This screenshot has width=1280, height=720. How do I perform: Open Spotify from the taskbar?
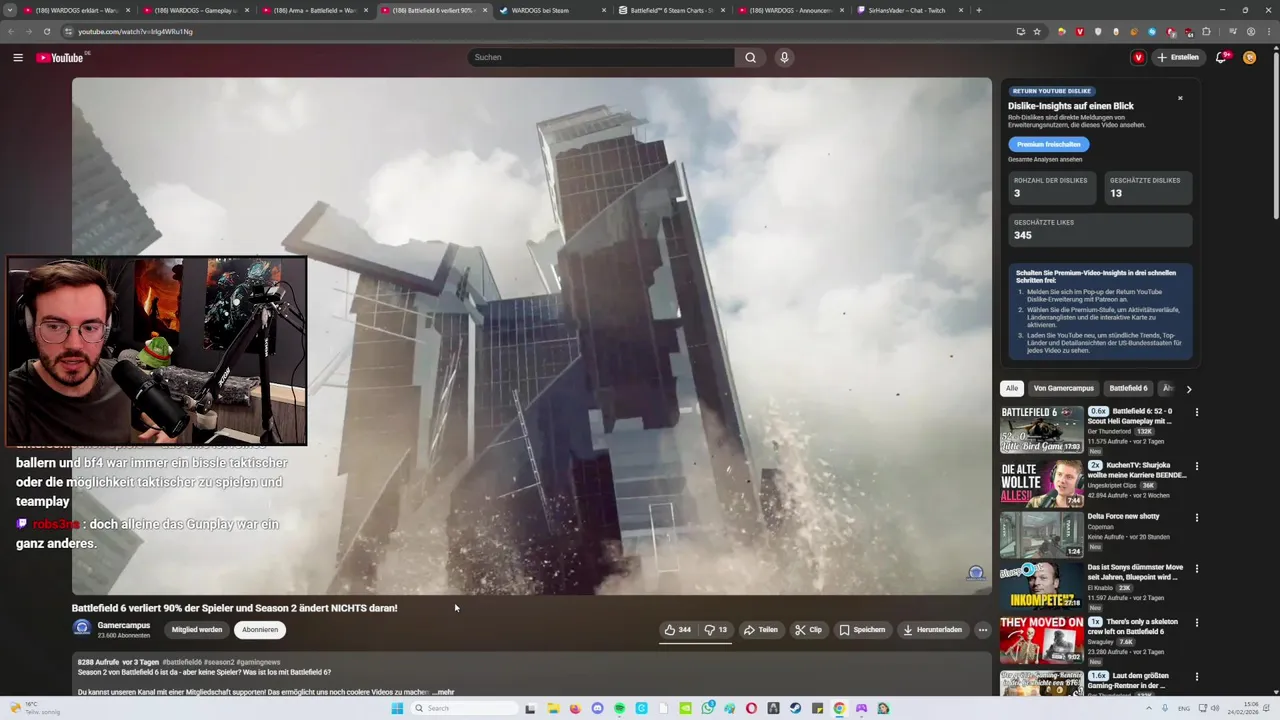coord(619,708)
